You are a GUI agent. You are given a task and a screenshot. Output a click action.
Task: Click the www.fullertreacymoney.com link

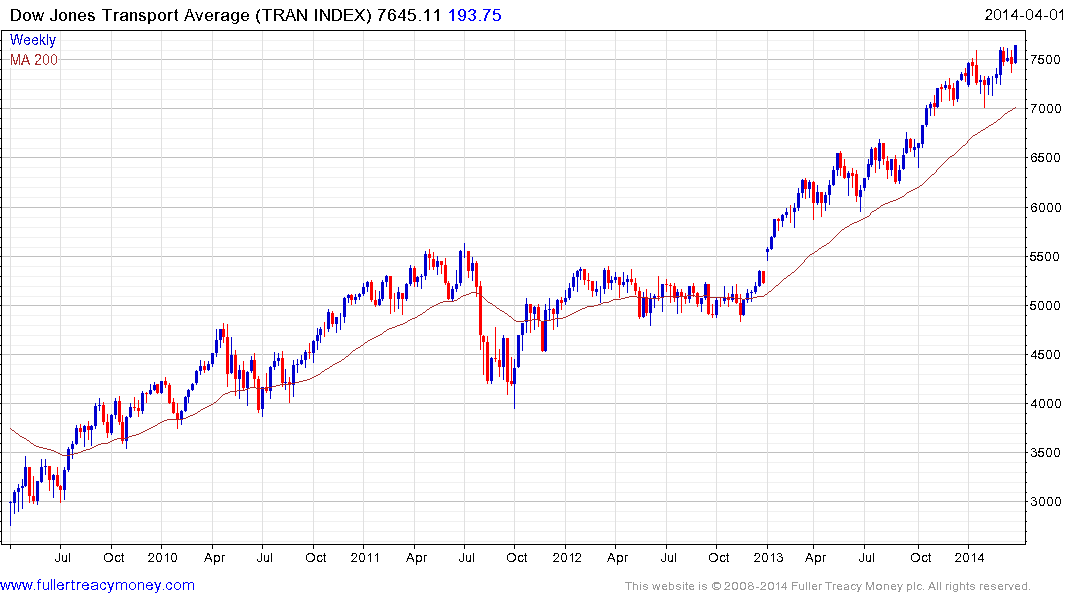[97, 586]
